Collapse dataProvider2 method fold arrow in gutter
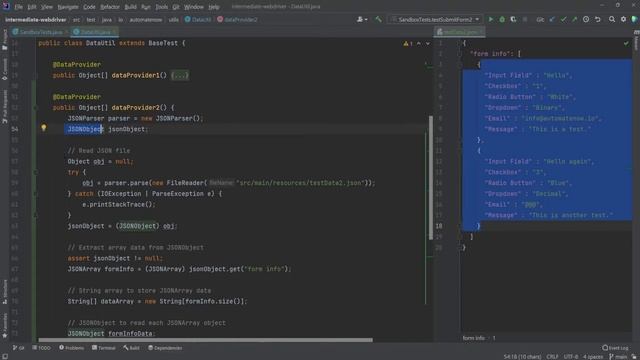The image size is (640, 360). point(36,108)
